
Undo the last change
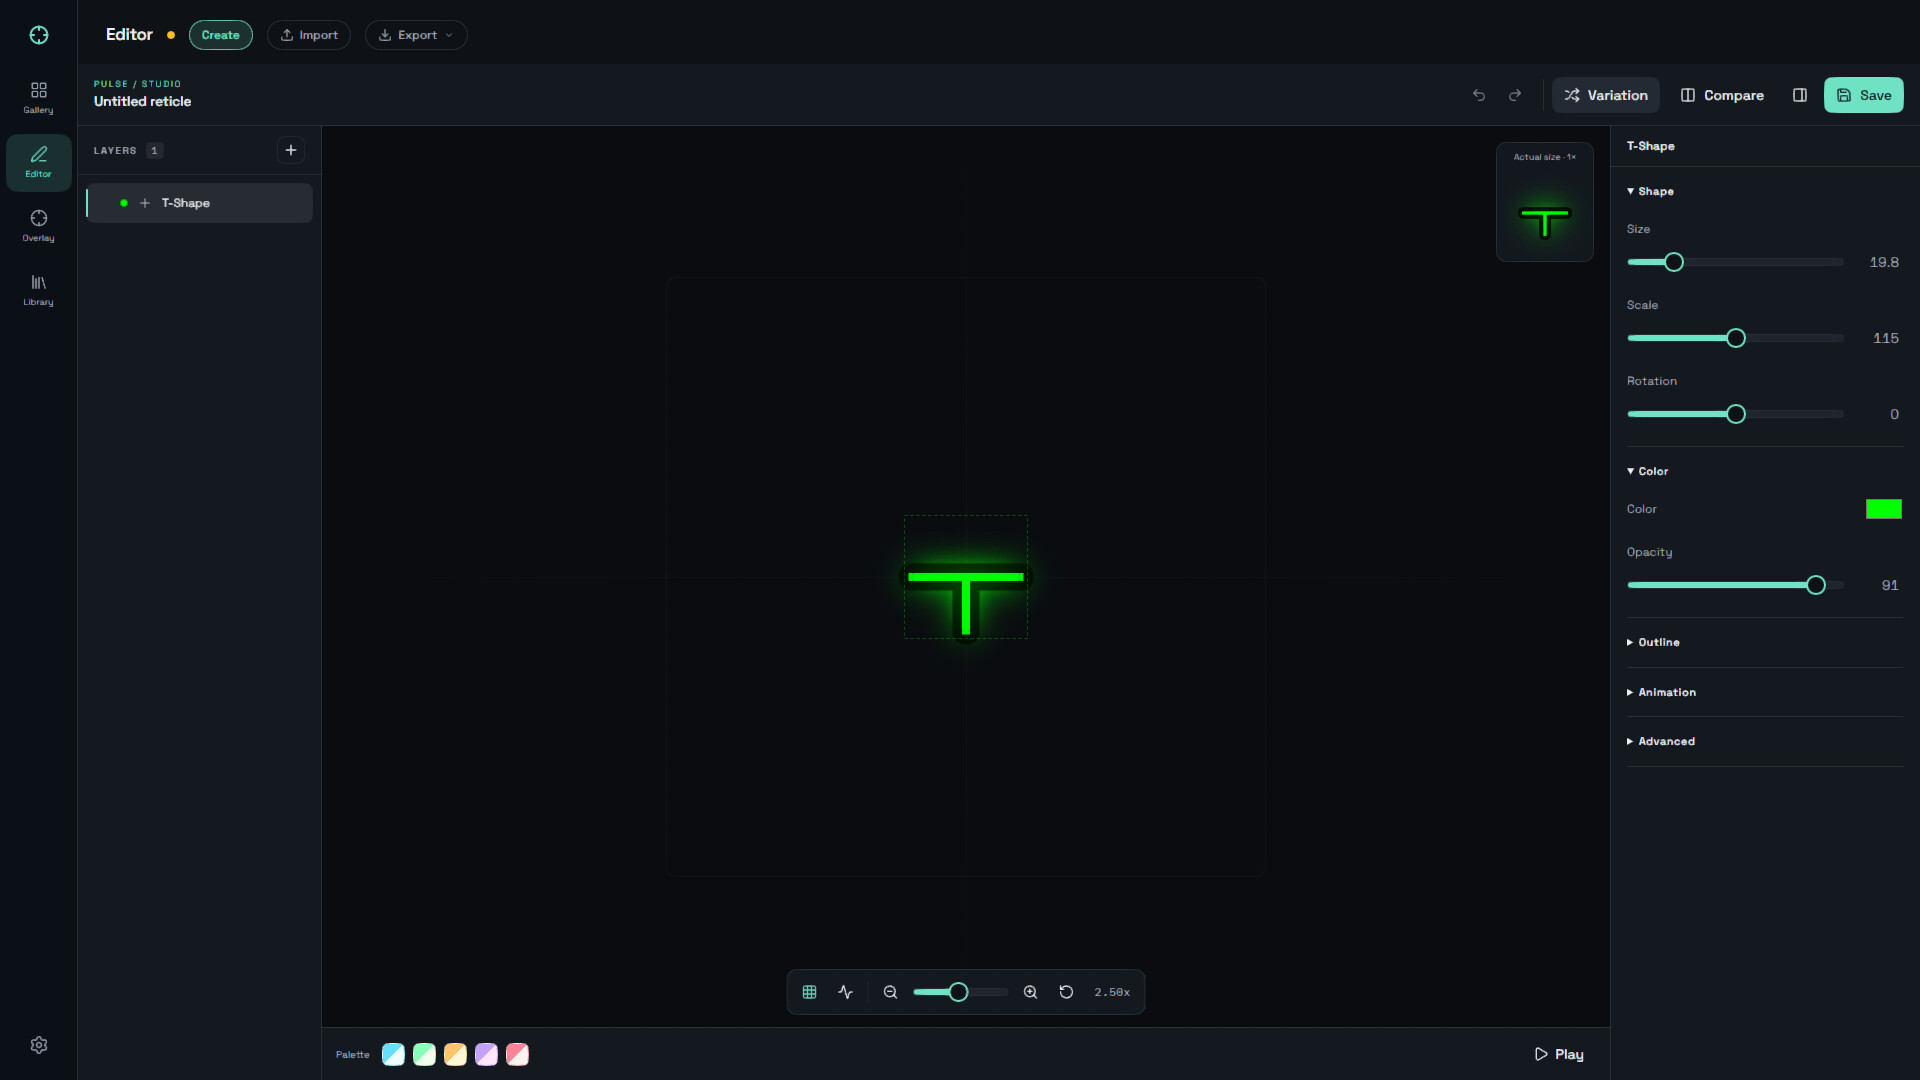tap(1479, 95)
